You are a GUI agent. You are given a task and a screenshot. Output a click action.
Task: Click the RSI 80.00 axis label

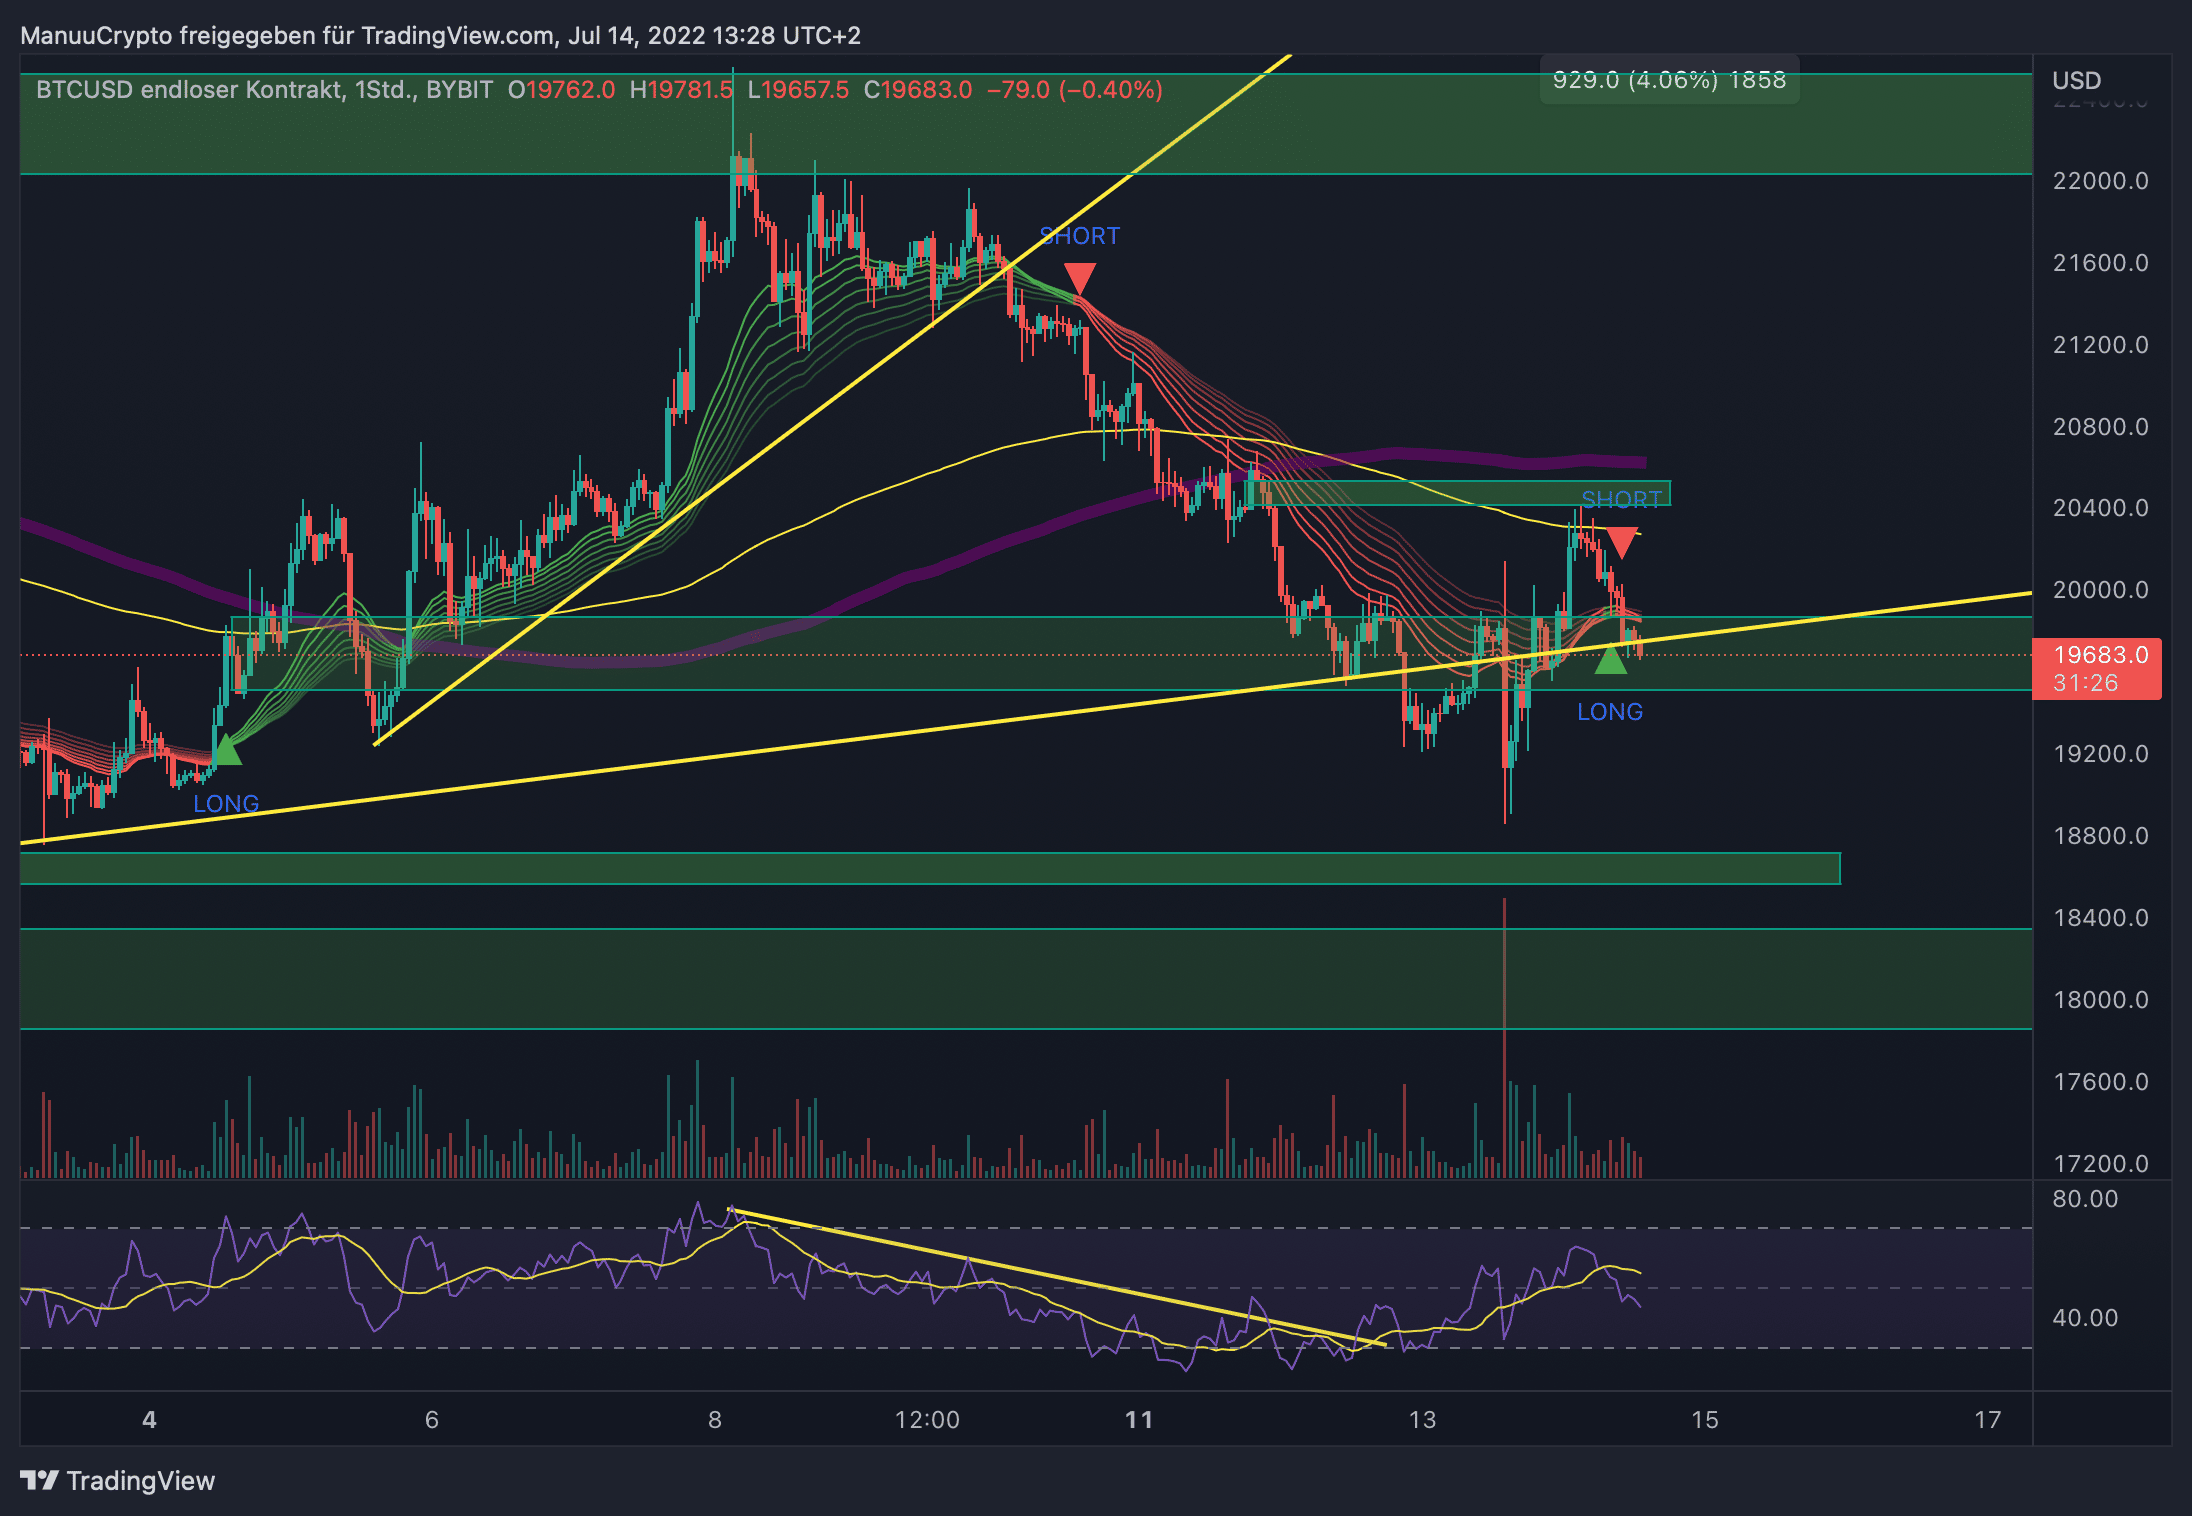point(2085,1199)
